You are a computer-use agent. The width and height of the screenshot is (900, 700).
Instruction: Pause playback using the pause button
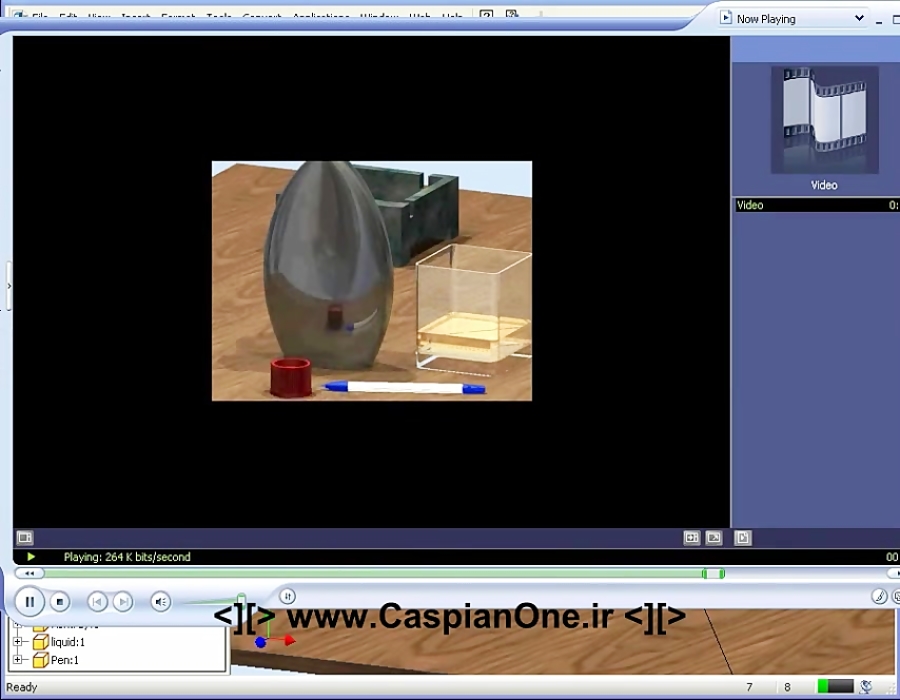[x=30, y=601]
